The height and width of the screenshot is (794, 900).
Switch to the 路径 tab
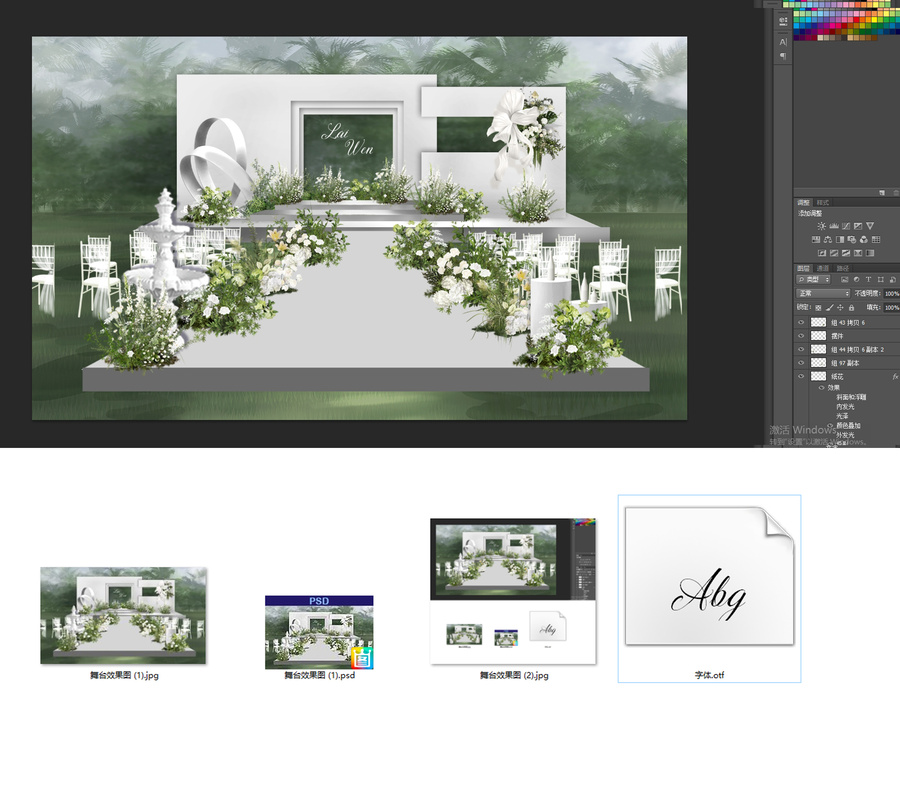tap(843, 268)
